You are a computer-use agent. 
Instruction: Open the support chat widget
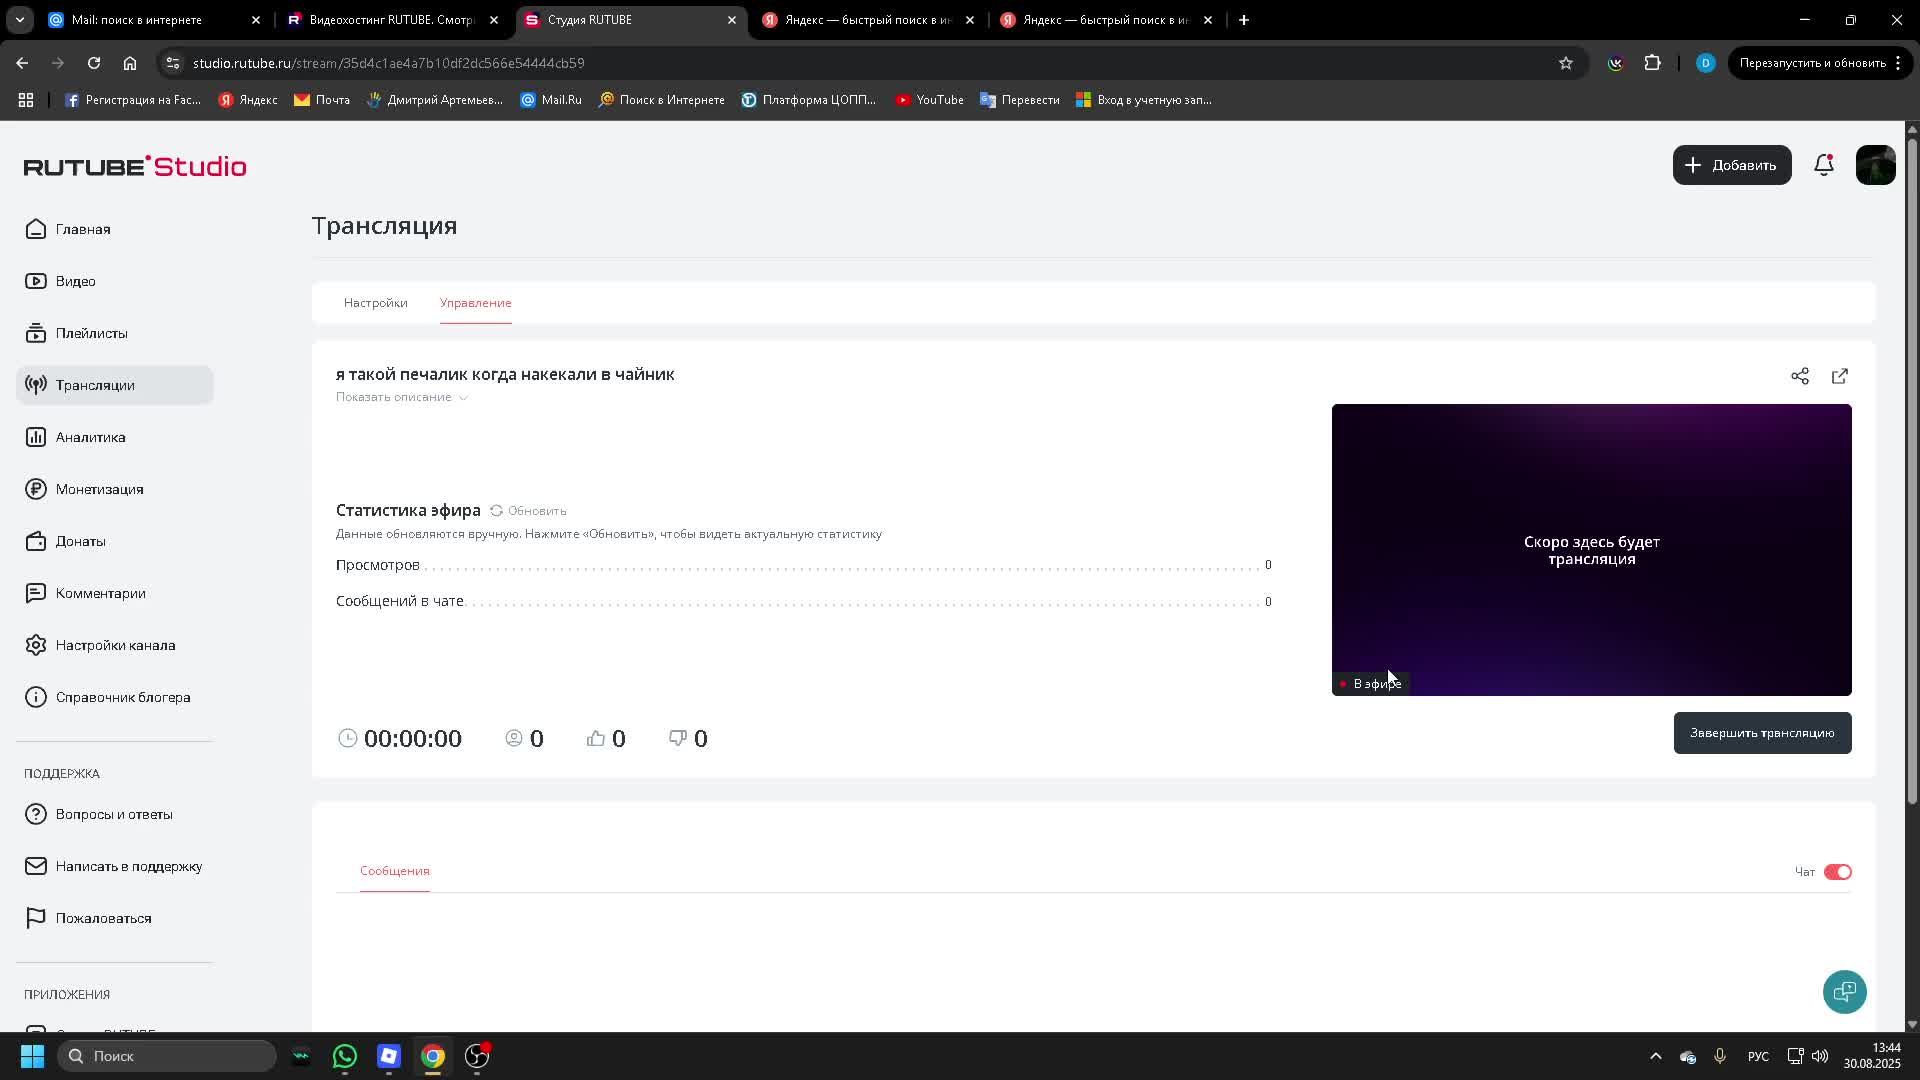(1844, 991)
